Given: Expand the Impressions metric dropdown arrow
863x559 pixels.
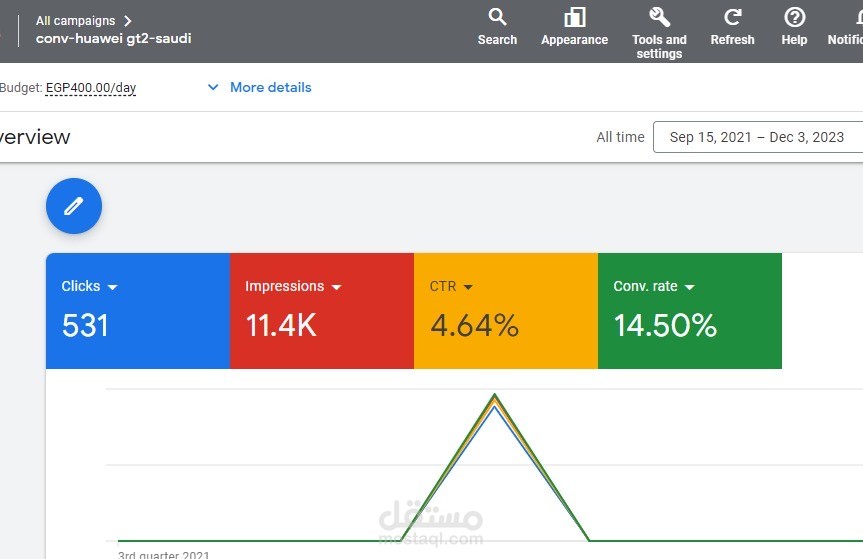Looking at the screenshot, I should point(336,287).
